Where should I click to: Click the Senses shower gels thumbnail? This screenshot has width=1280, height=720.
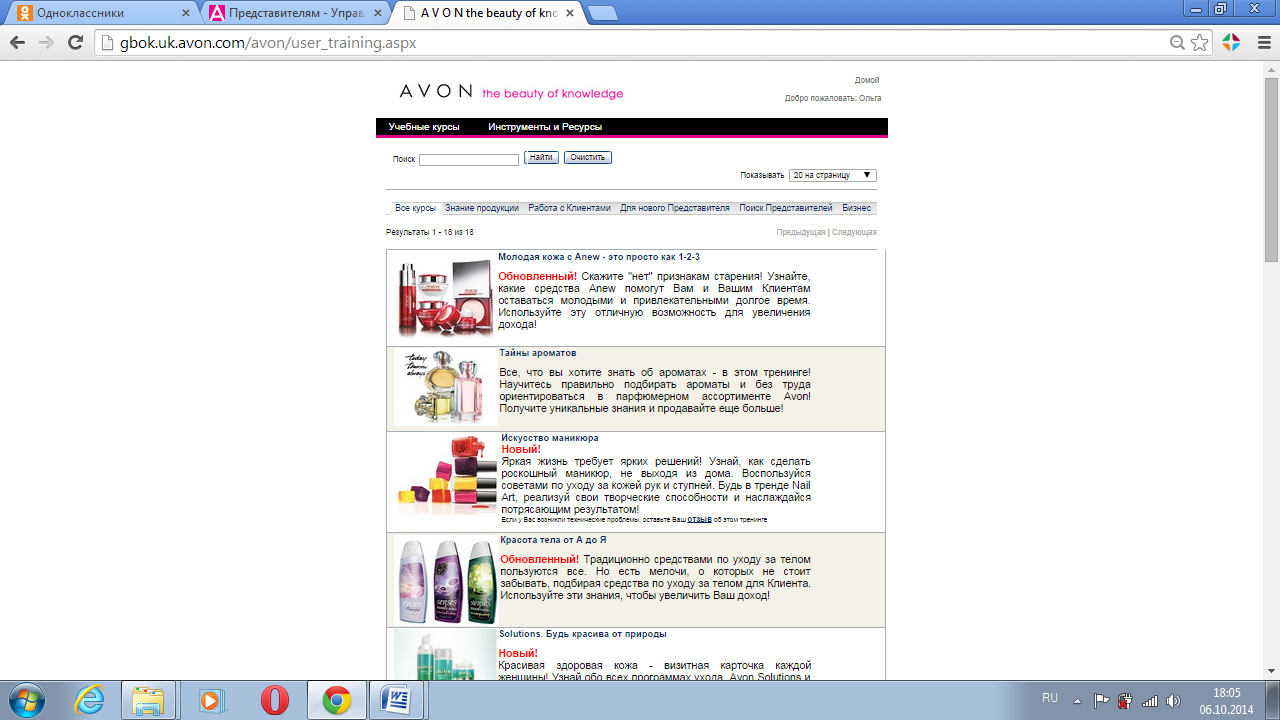446,580
